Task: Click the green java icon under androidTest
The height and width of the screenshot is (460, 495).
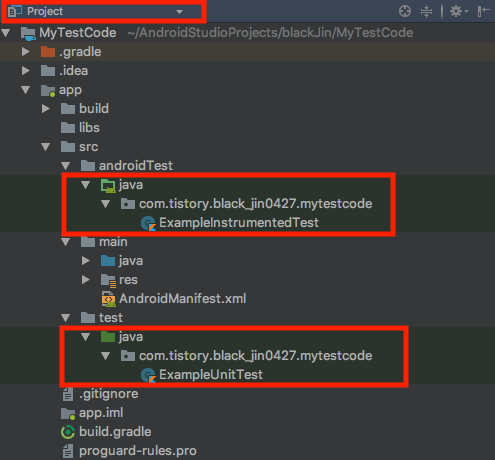Action: (x=108, y=185)
